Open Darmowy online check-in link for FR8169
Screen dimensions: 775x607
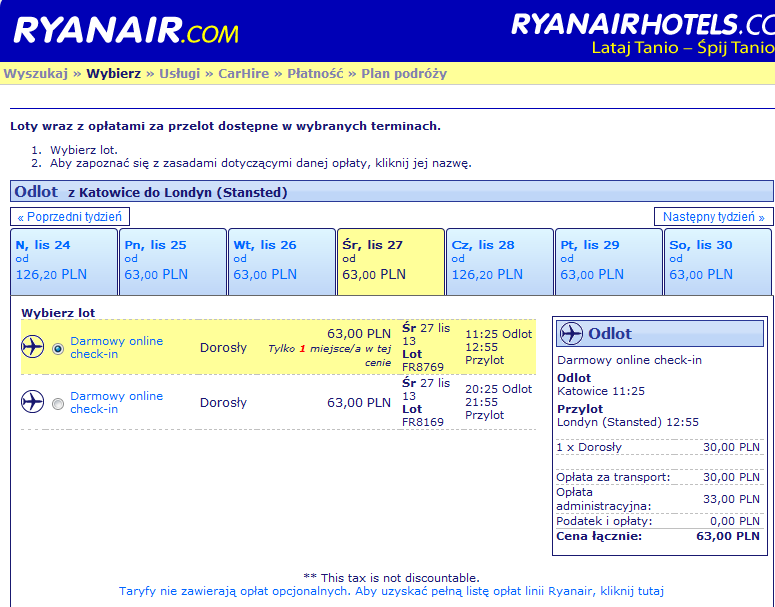pos(117,402)
